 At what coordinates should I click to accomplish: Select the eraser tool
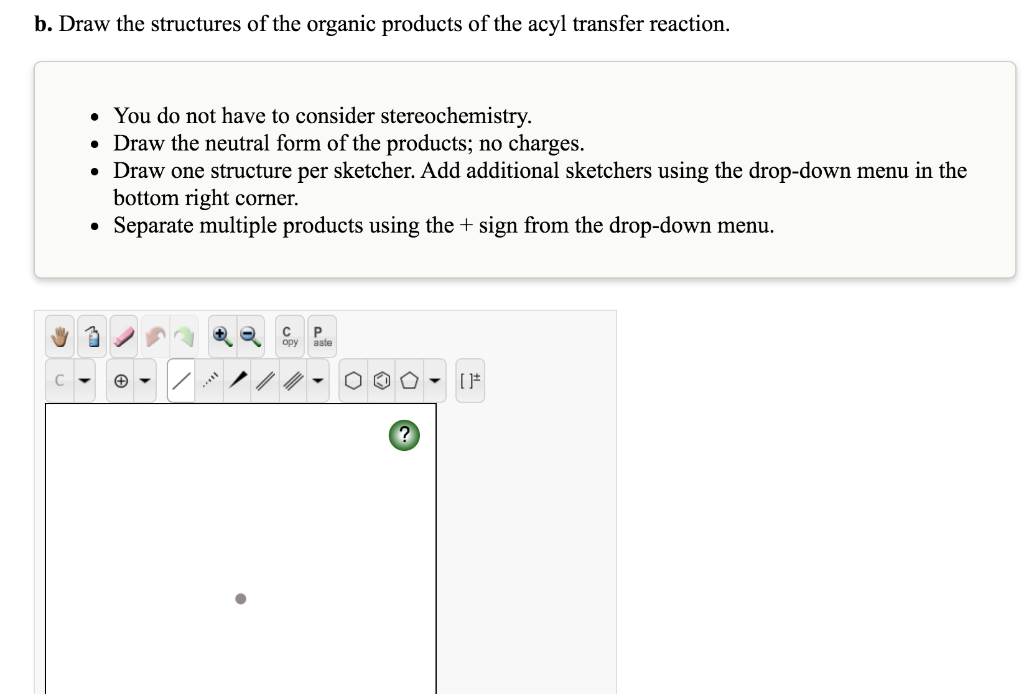coord(122,335)
